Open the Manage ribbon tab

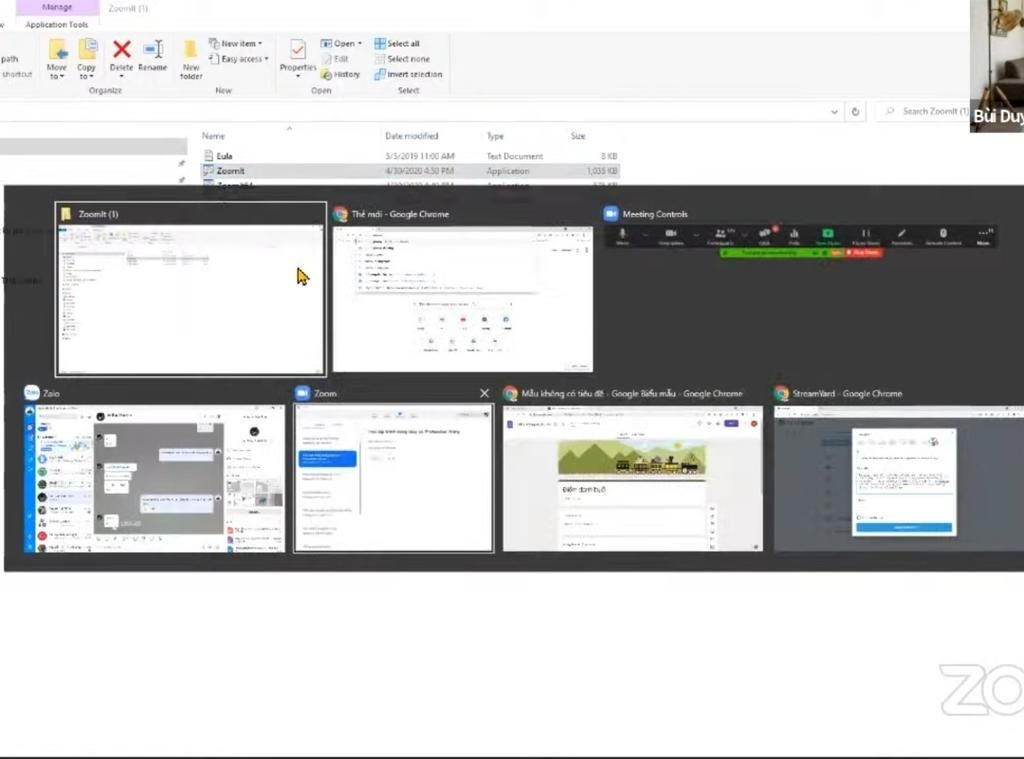point(57,7)
